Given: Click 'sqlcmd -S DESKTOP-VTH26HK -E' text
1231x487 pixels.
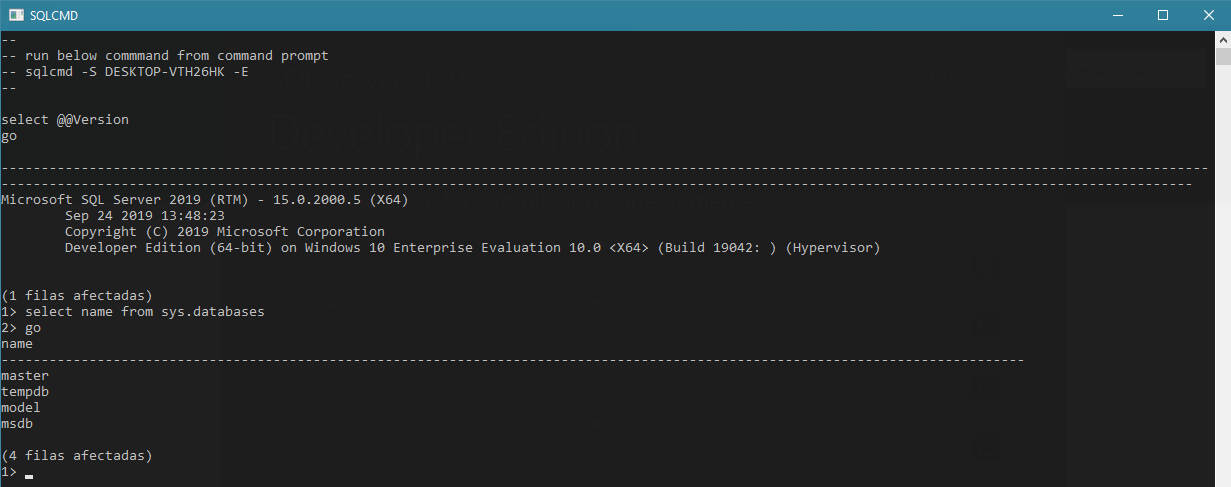Looking at the screenshot, I should coord(137,72).
